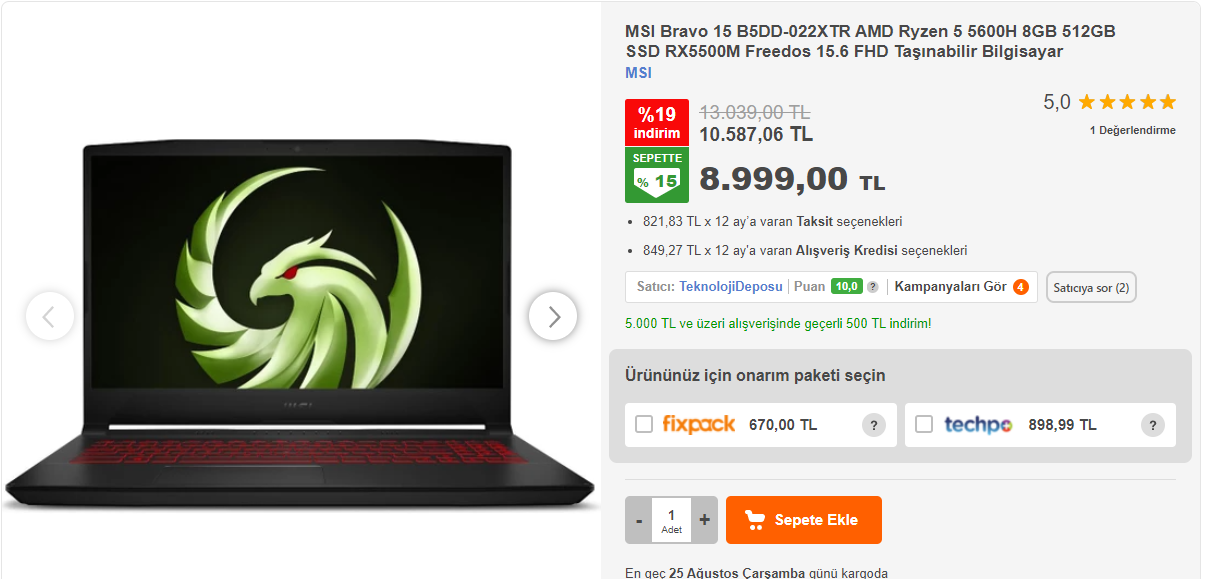Open the MSI brand link
Image resolution: width=1211 pixels, height=579 pixels.
coord(638,73)
